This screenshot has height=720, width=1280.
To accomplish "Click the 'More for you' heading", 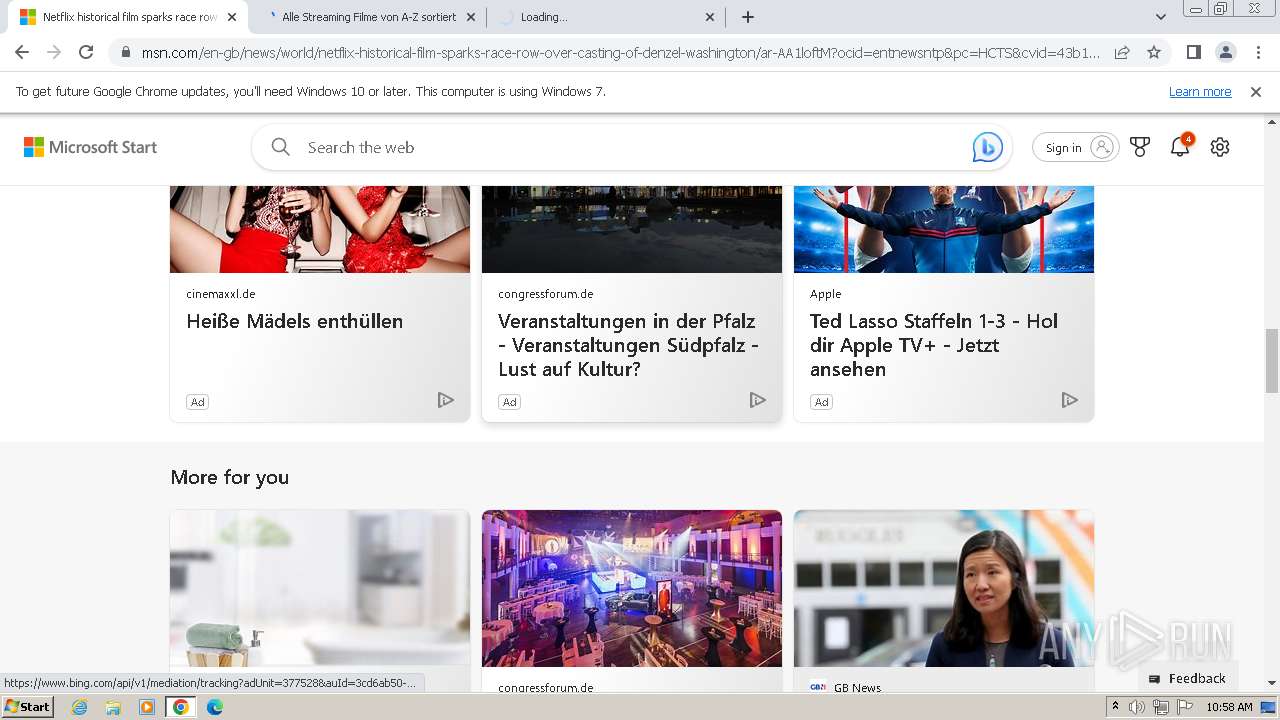I will pyautogui.click(x=230, y=477).
